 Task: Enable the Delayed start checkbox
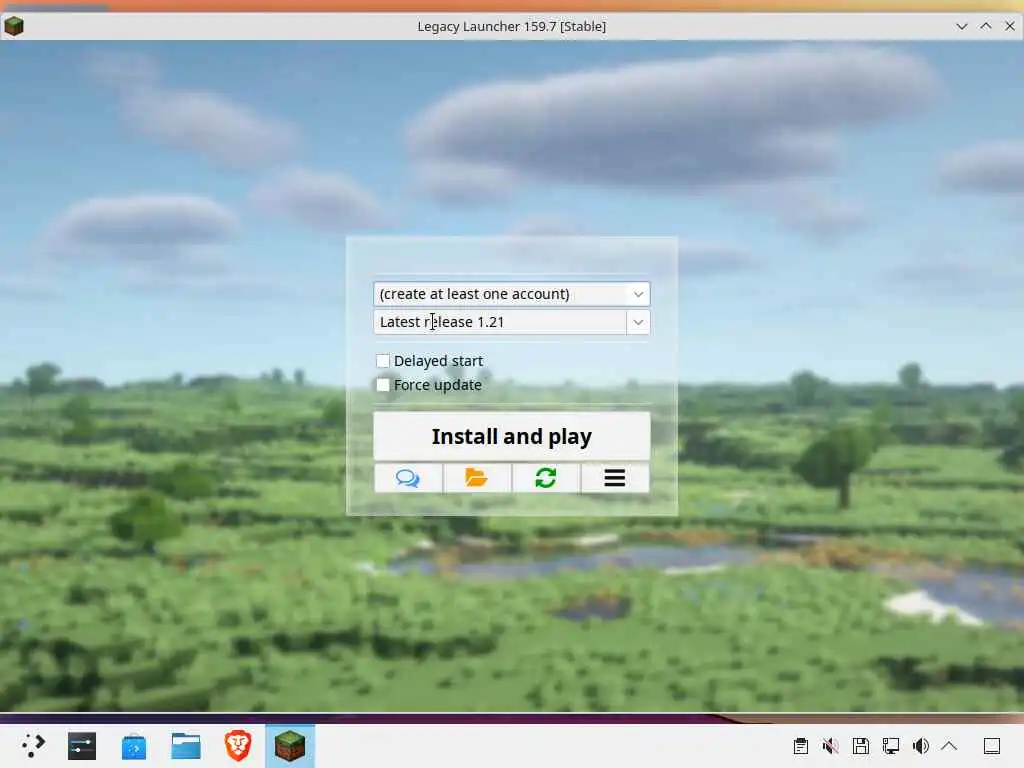click(x=383, y=360)
